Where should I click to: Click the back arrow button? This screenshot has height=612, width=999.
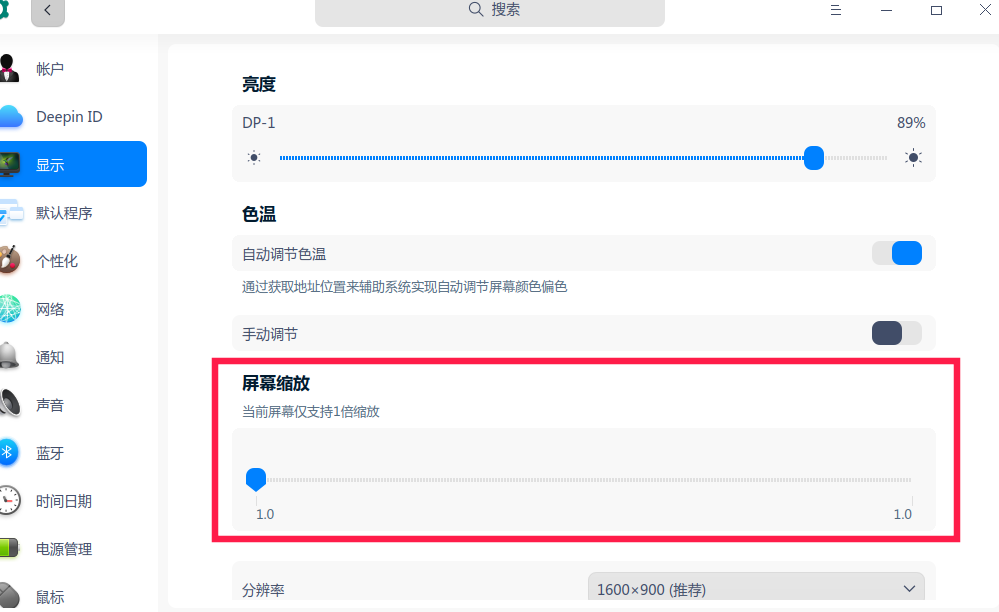47,12
